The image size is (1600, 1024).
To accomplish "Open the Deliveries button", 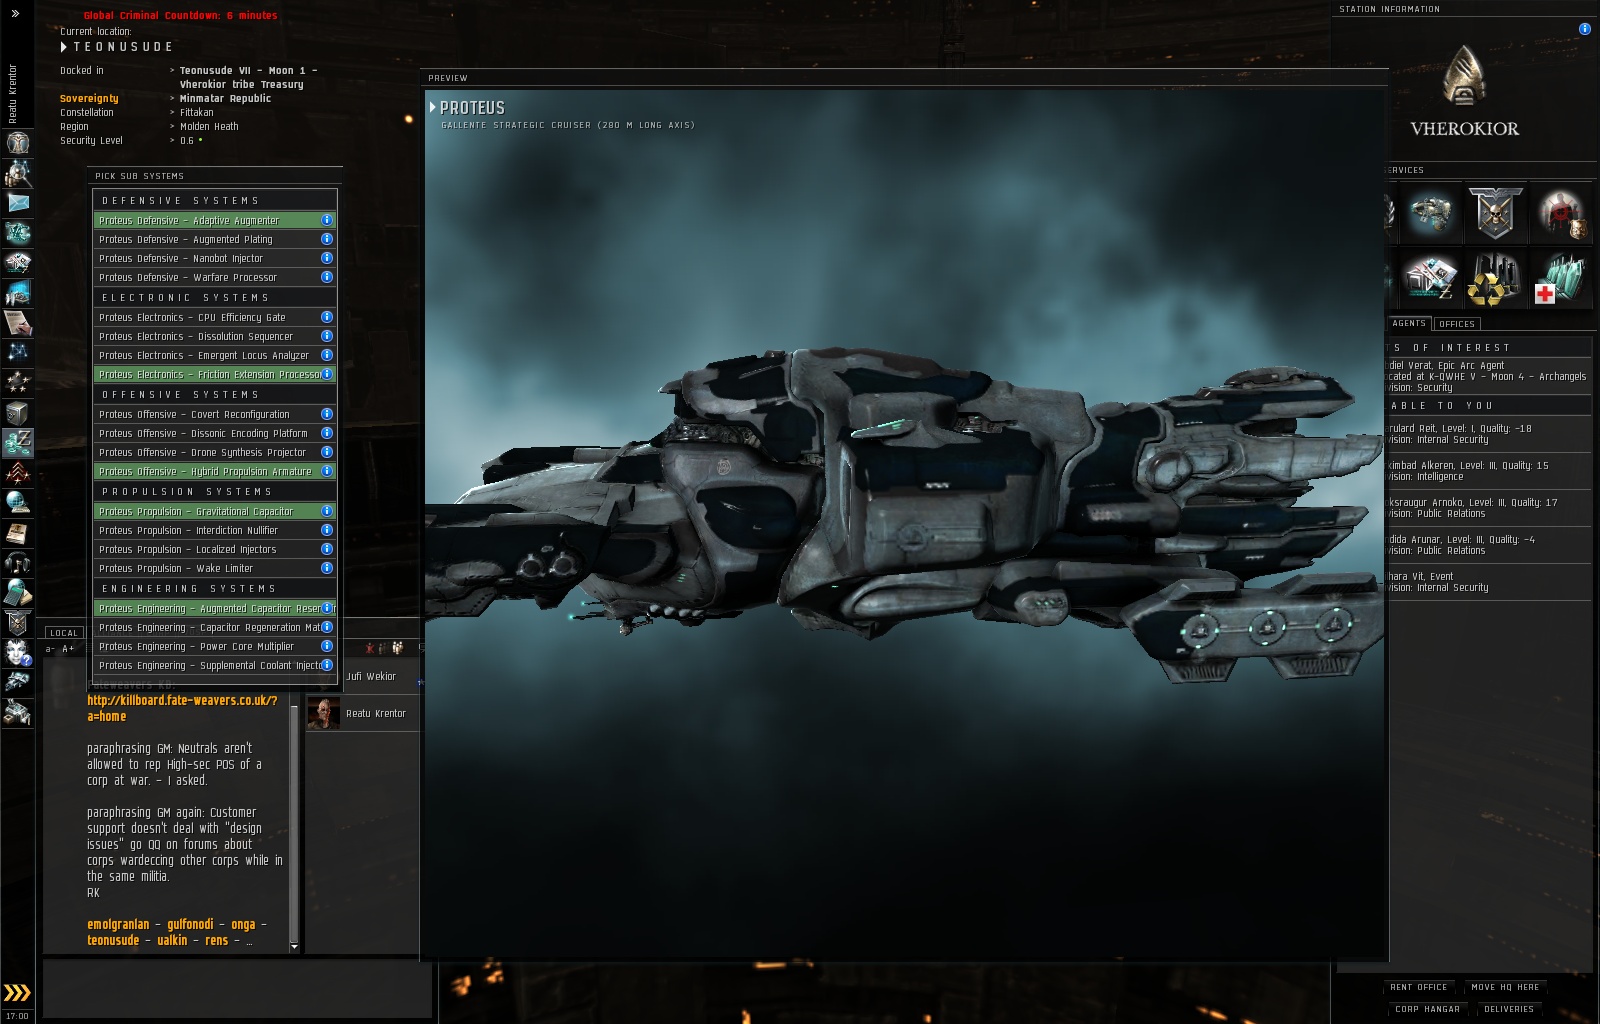I will 1509,1009.
